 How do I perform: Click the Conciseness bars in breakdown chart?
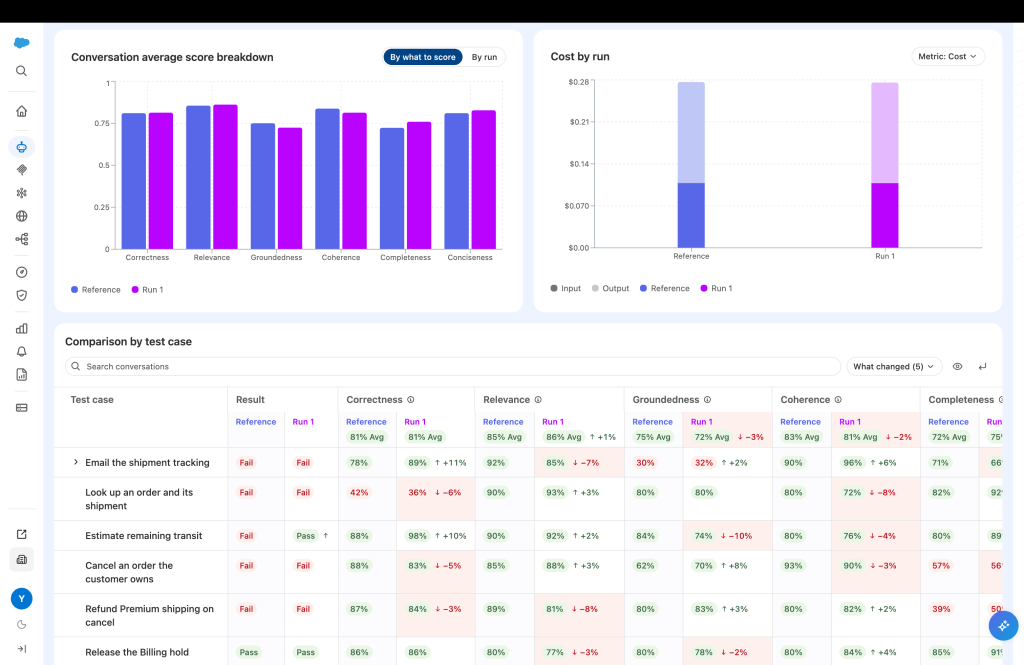[470, 180]
